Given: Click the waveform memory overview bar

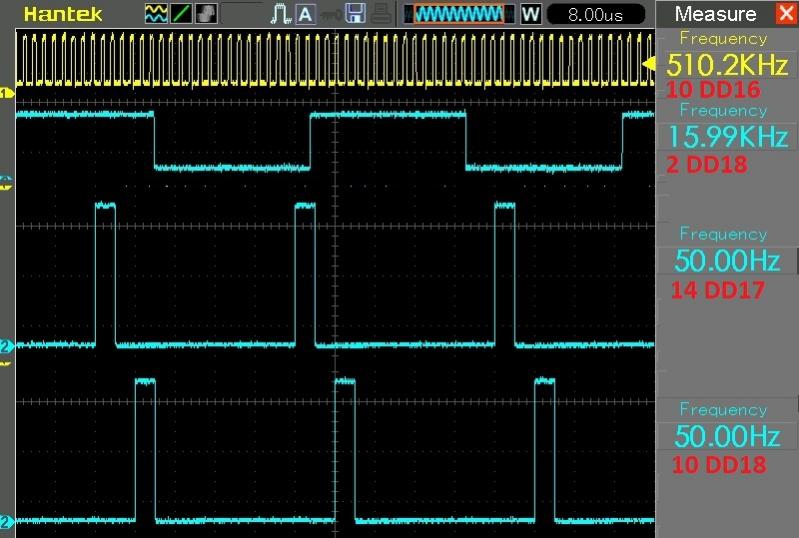Looking at the screenshot, I should pyautogui.click(x=459, y=14).
